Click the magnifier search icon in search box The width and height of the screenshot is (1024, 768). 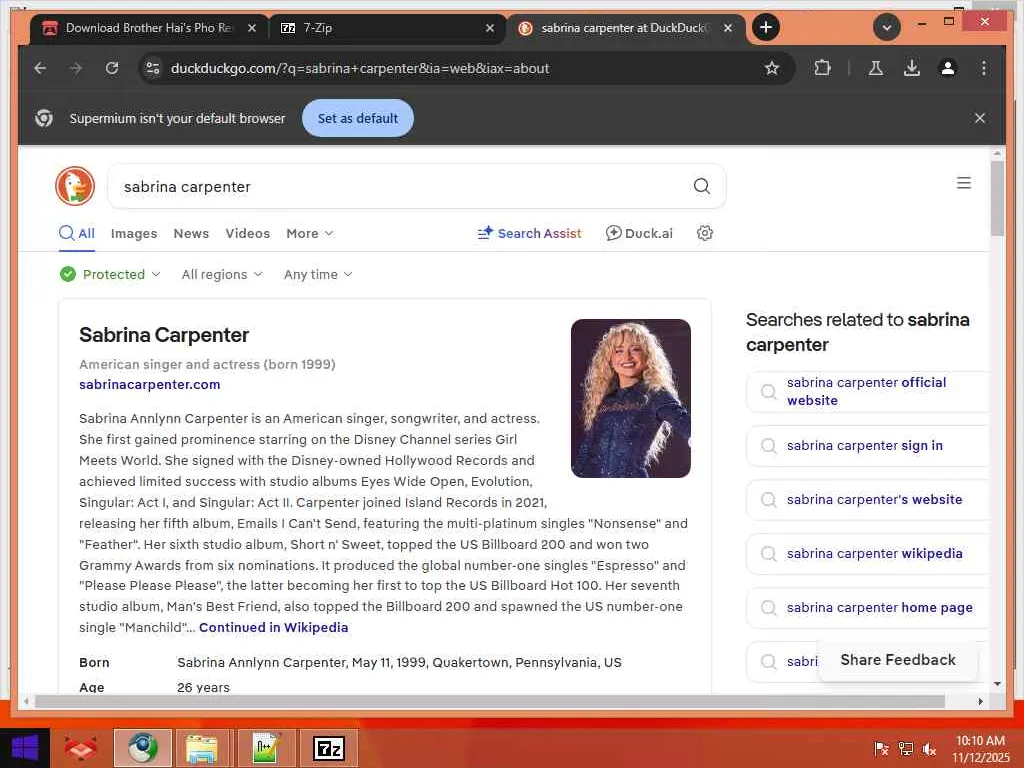(702, 186)
